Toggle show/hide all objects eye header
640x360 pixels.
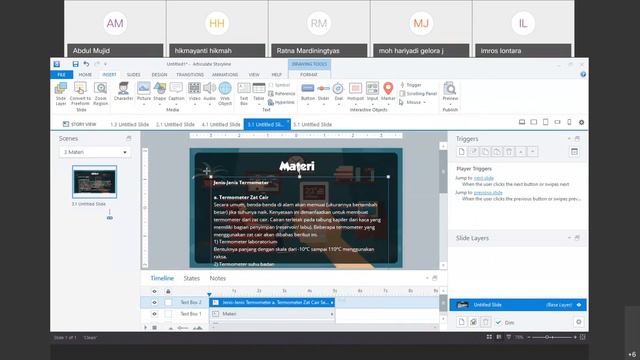pyautogui.click(x=154, y=291)
